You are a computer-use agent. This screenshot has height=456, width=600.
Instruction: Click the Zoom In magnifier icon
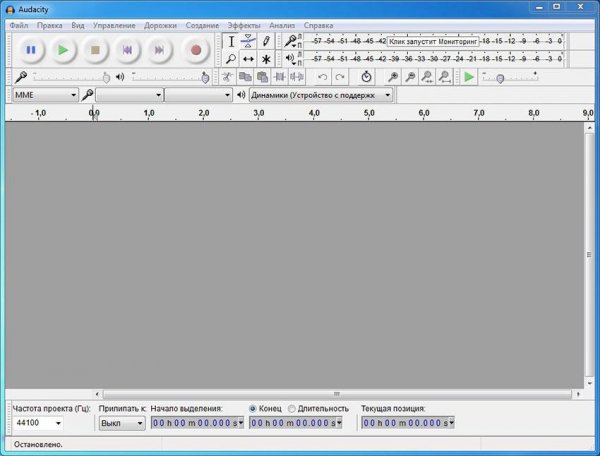(x=393, y=77)
